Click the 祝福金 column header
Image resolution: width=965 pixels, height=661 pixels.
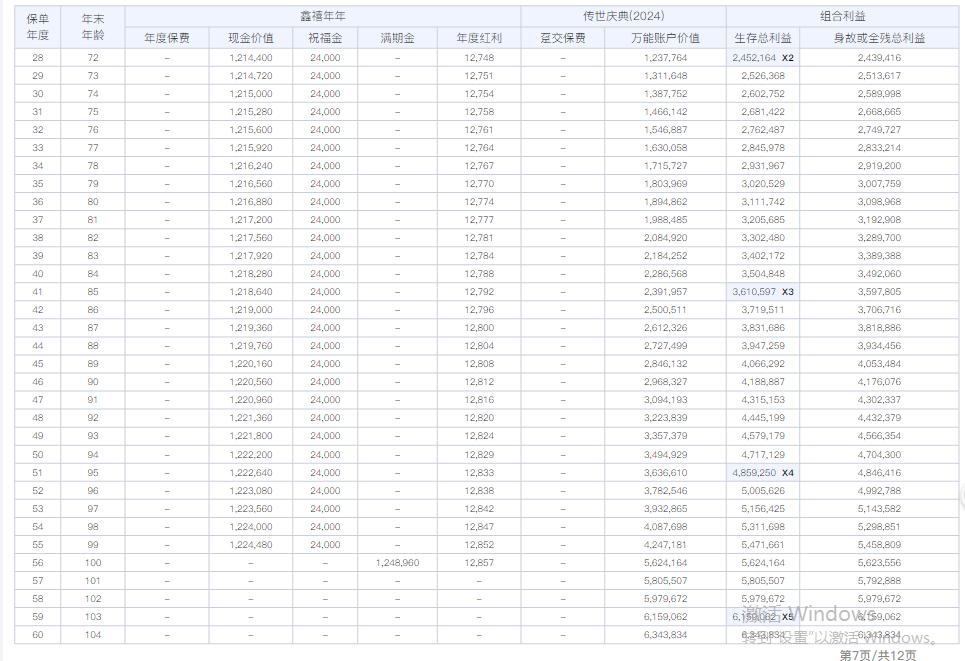325,38
